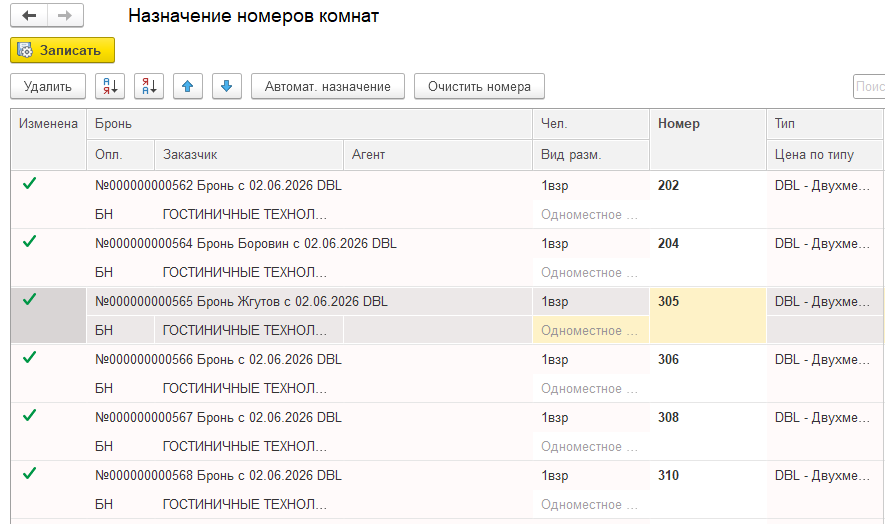Sort ascending А-Я icon
Screen dimensions: 885x524
[x=110, y=86]
